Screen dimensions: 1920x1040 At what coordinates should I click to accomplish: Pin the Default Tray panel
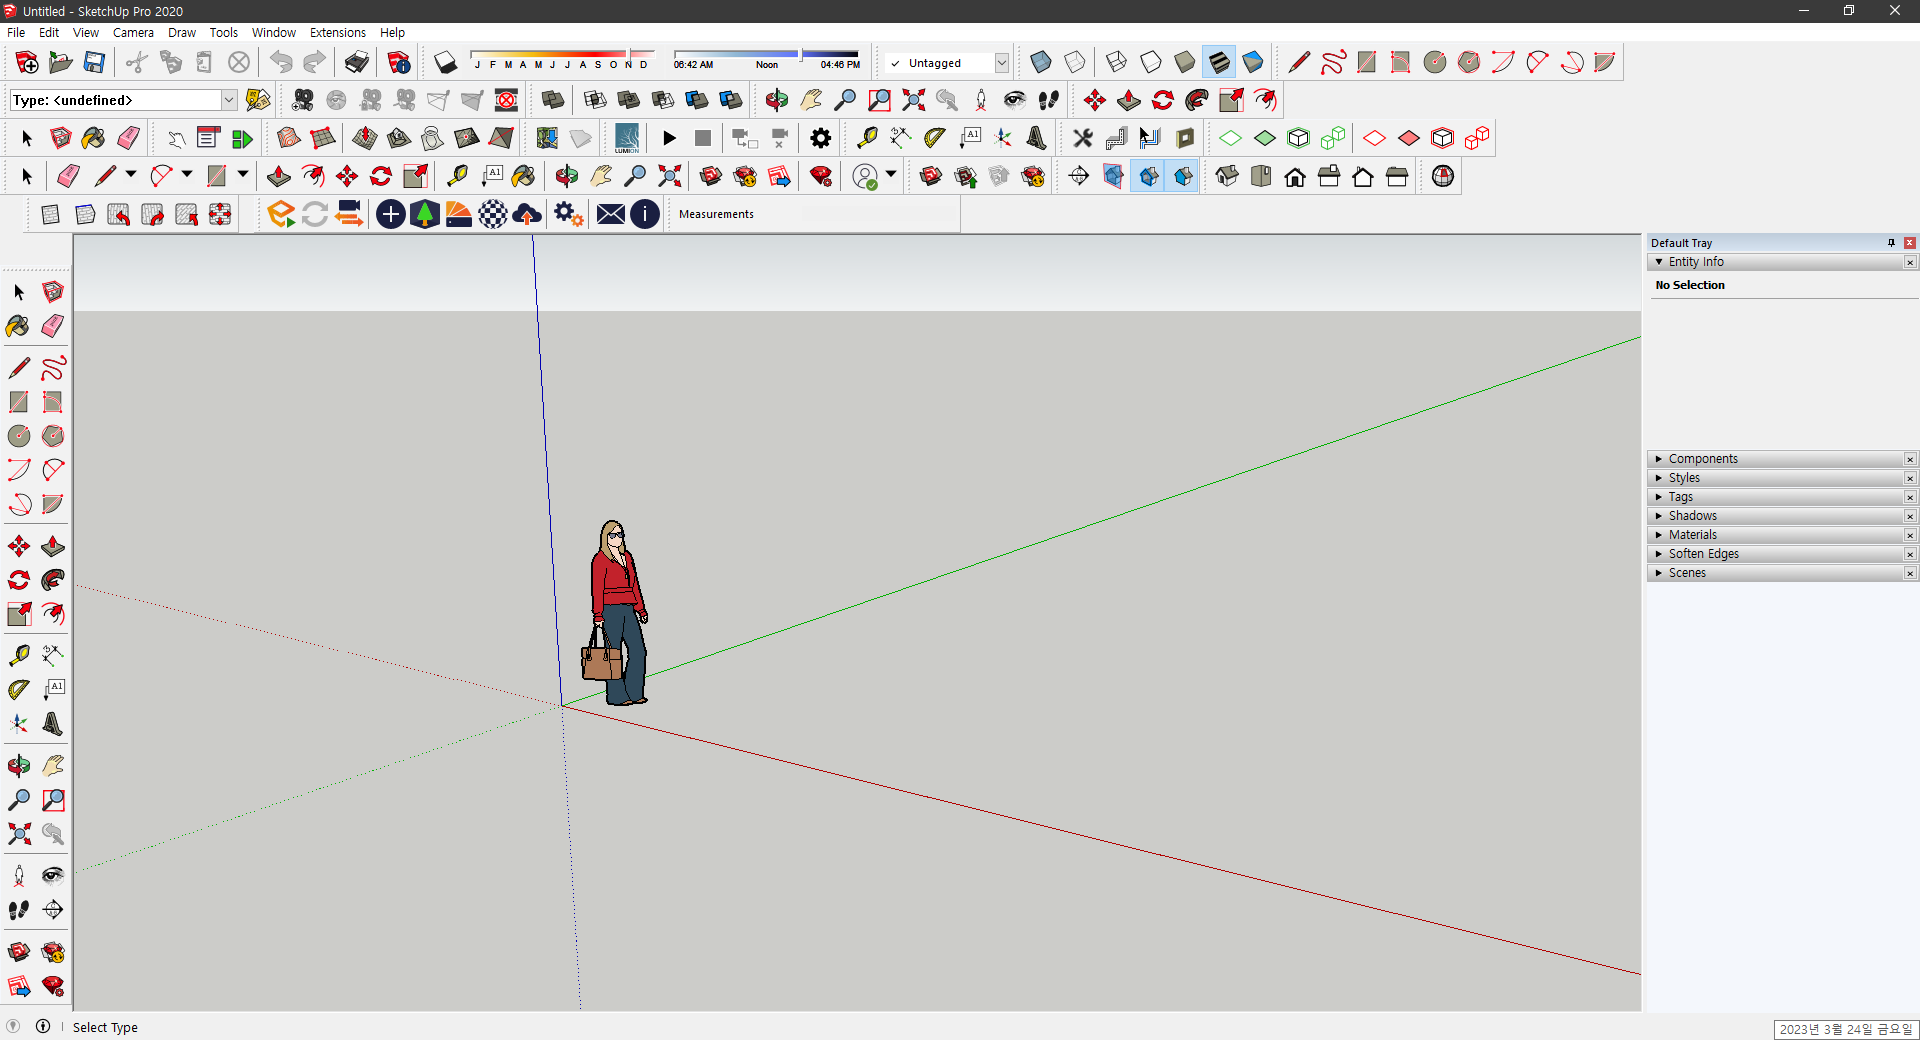click(x=1891, y=243)
